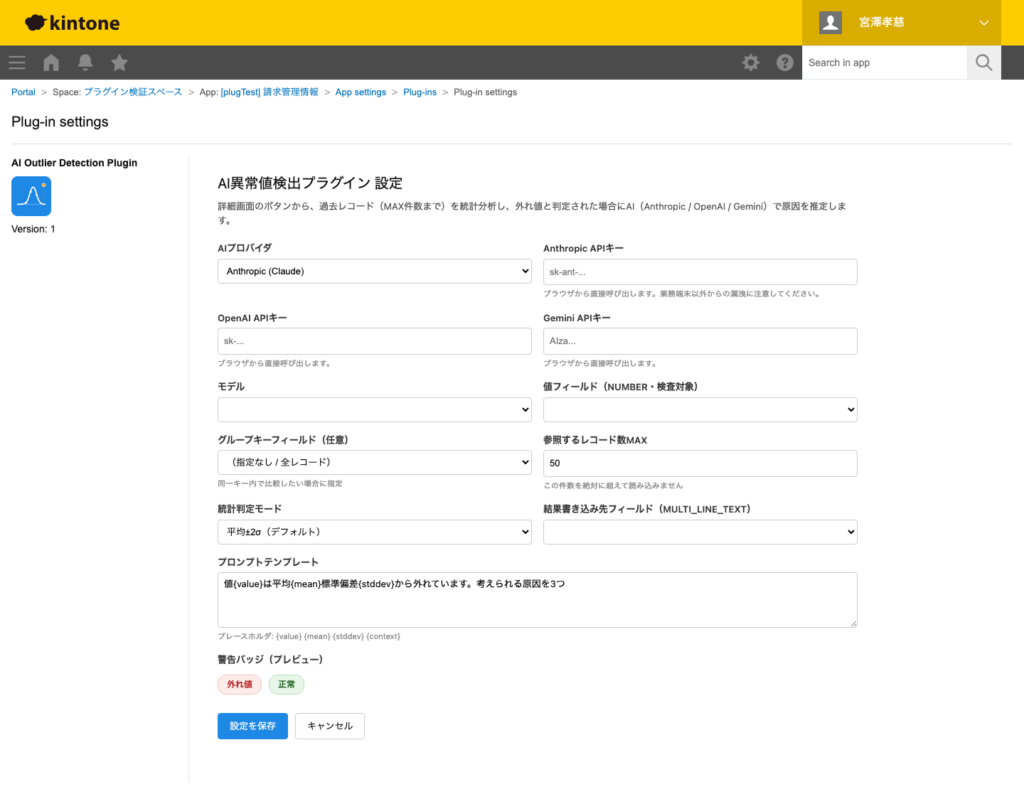Open the モデル dropdown
This screenshot has width=1024, height=799.
(374, 409)
